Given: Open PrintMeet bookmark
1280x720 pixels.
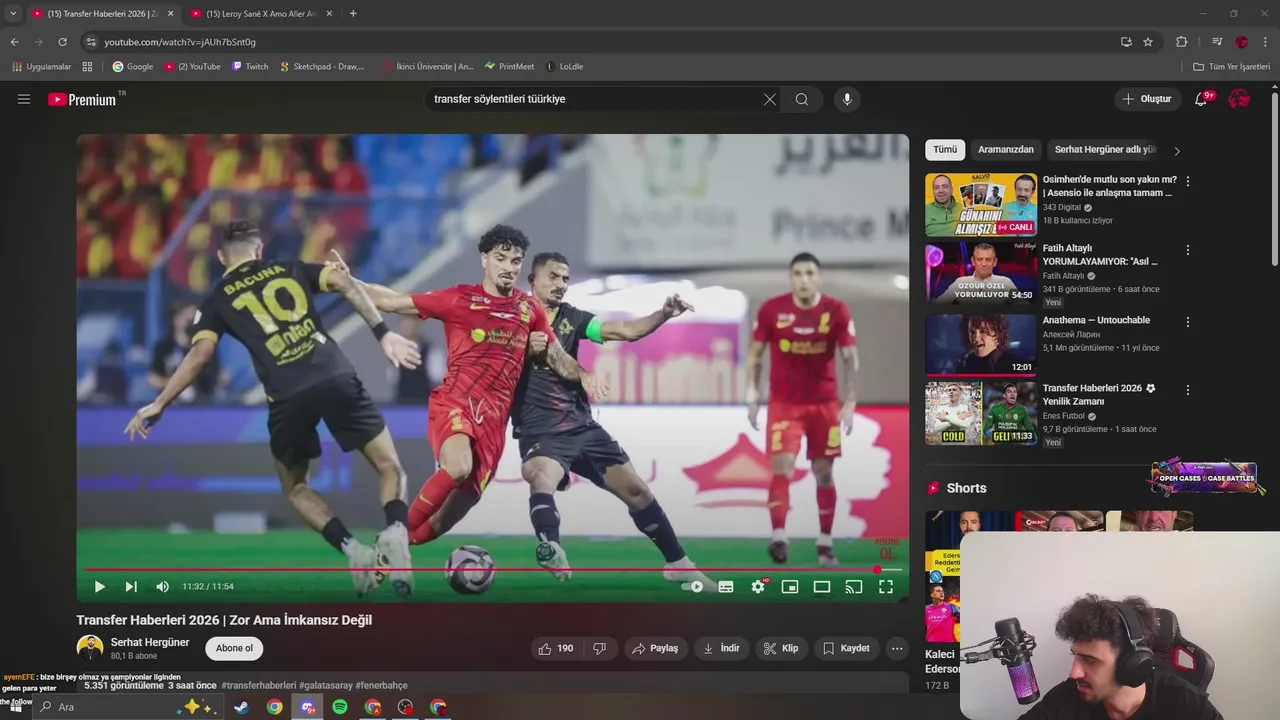Looking at the screenshot, I should [509, 67].
